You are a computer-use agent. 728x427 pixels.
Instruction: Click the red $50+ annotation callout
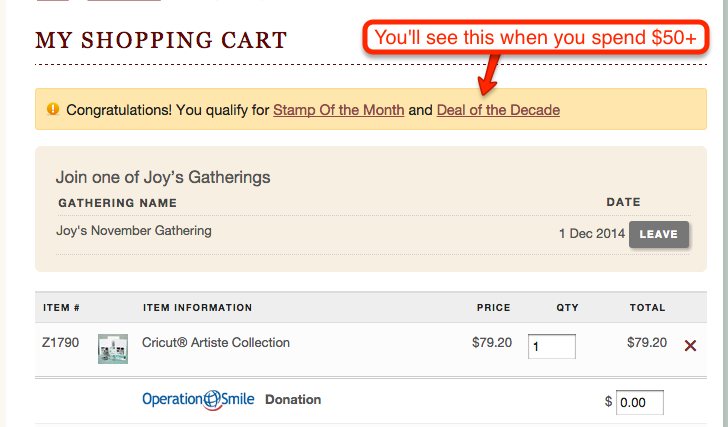click(535, 38)
